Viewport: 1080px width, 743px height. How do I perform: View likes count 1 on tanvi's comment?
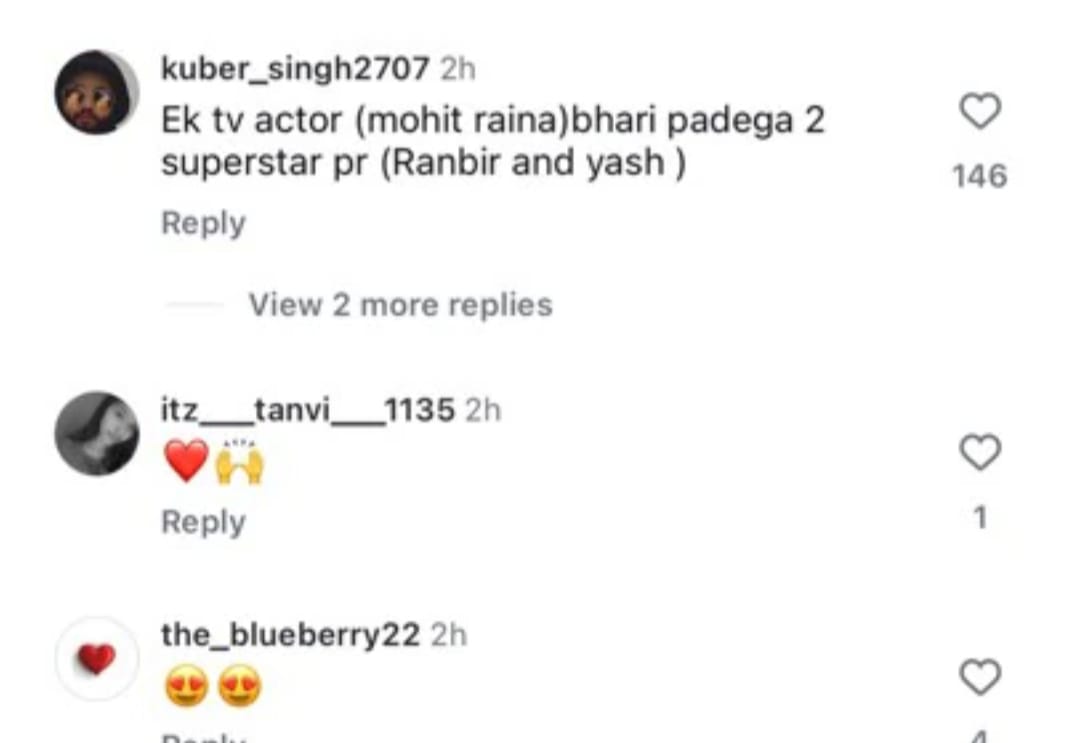(x=980, y=518)
